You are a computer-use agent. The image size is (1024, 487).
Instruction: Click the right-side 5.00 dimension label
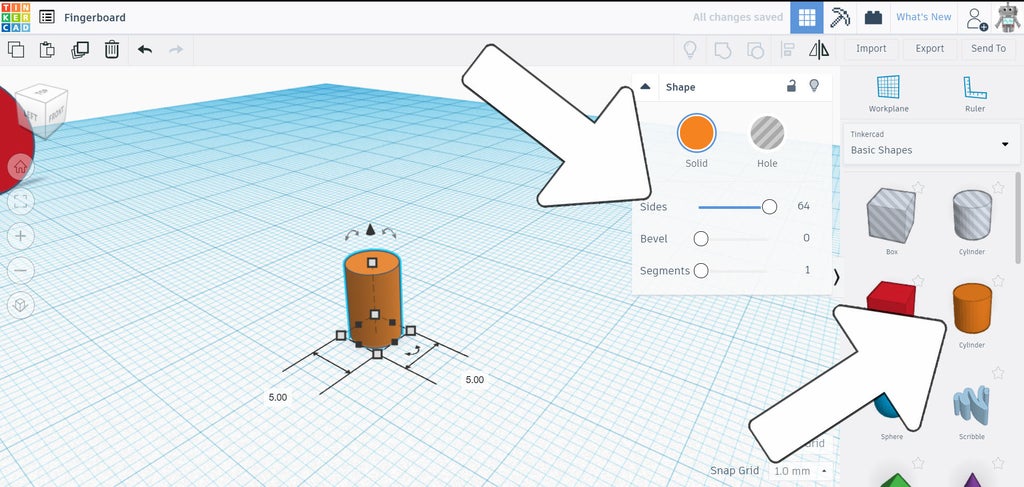[475, 379]
